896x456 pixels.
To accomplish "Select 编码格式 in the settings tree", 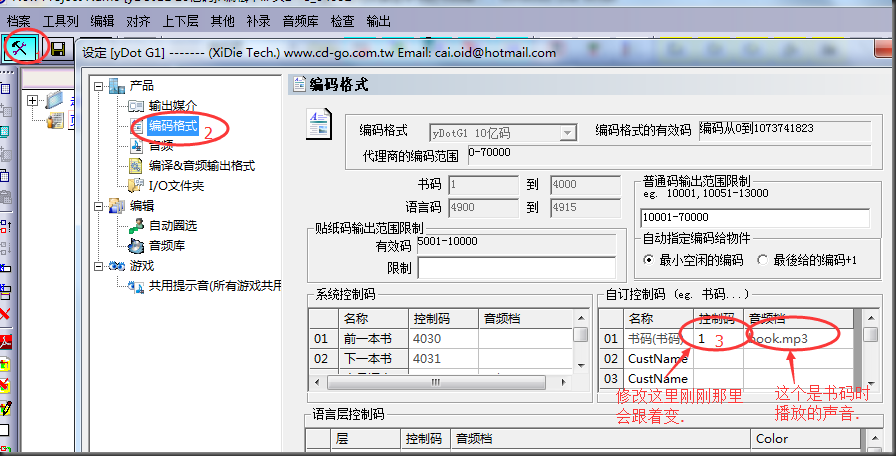I will point(172,126).
